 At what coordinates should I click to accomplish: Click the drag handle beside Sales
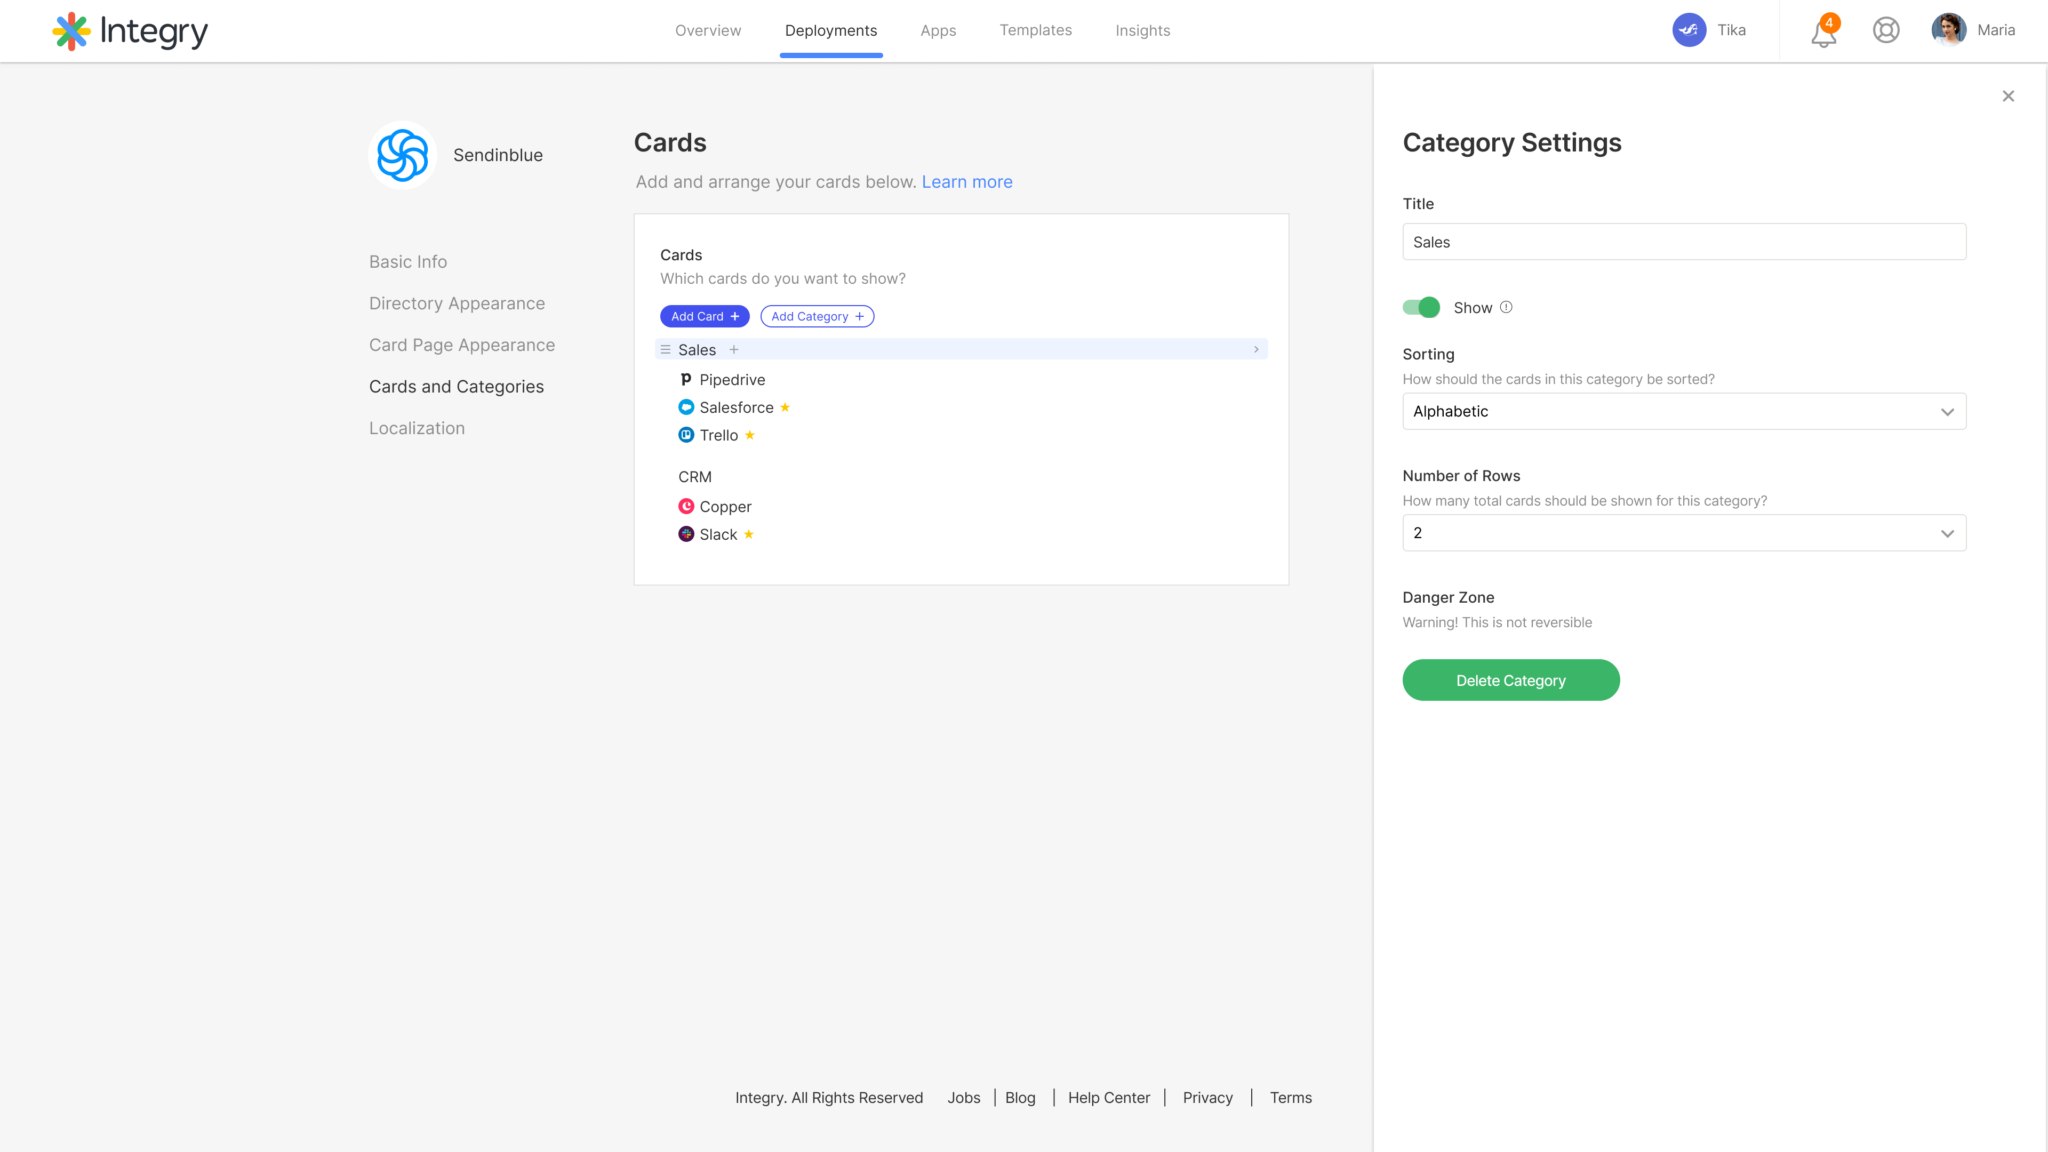(665, 350)
